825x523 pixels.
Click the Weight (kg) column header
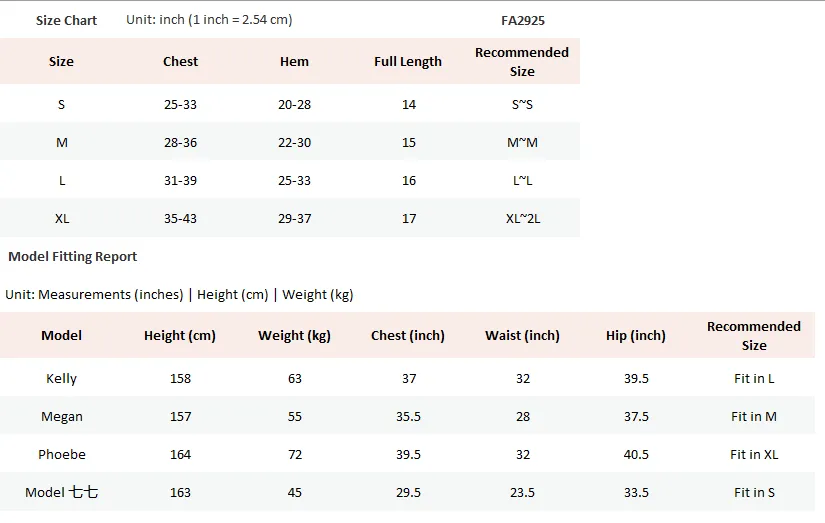pos(294,336)
